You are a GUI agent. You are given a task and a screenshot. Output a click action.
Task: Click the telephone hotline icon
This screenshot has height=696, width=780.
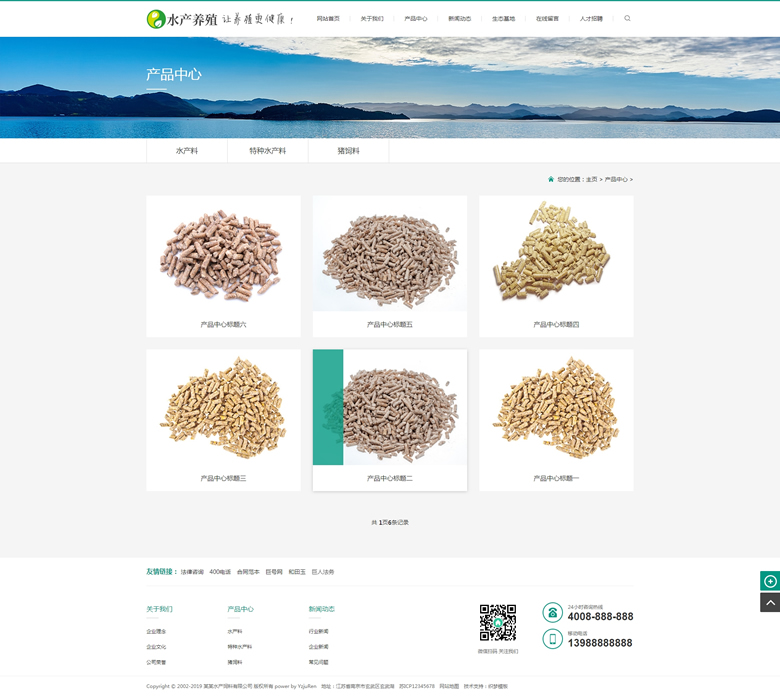(552, 612)
